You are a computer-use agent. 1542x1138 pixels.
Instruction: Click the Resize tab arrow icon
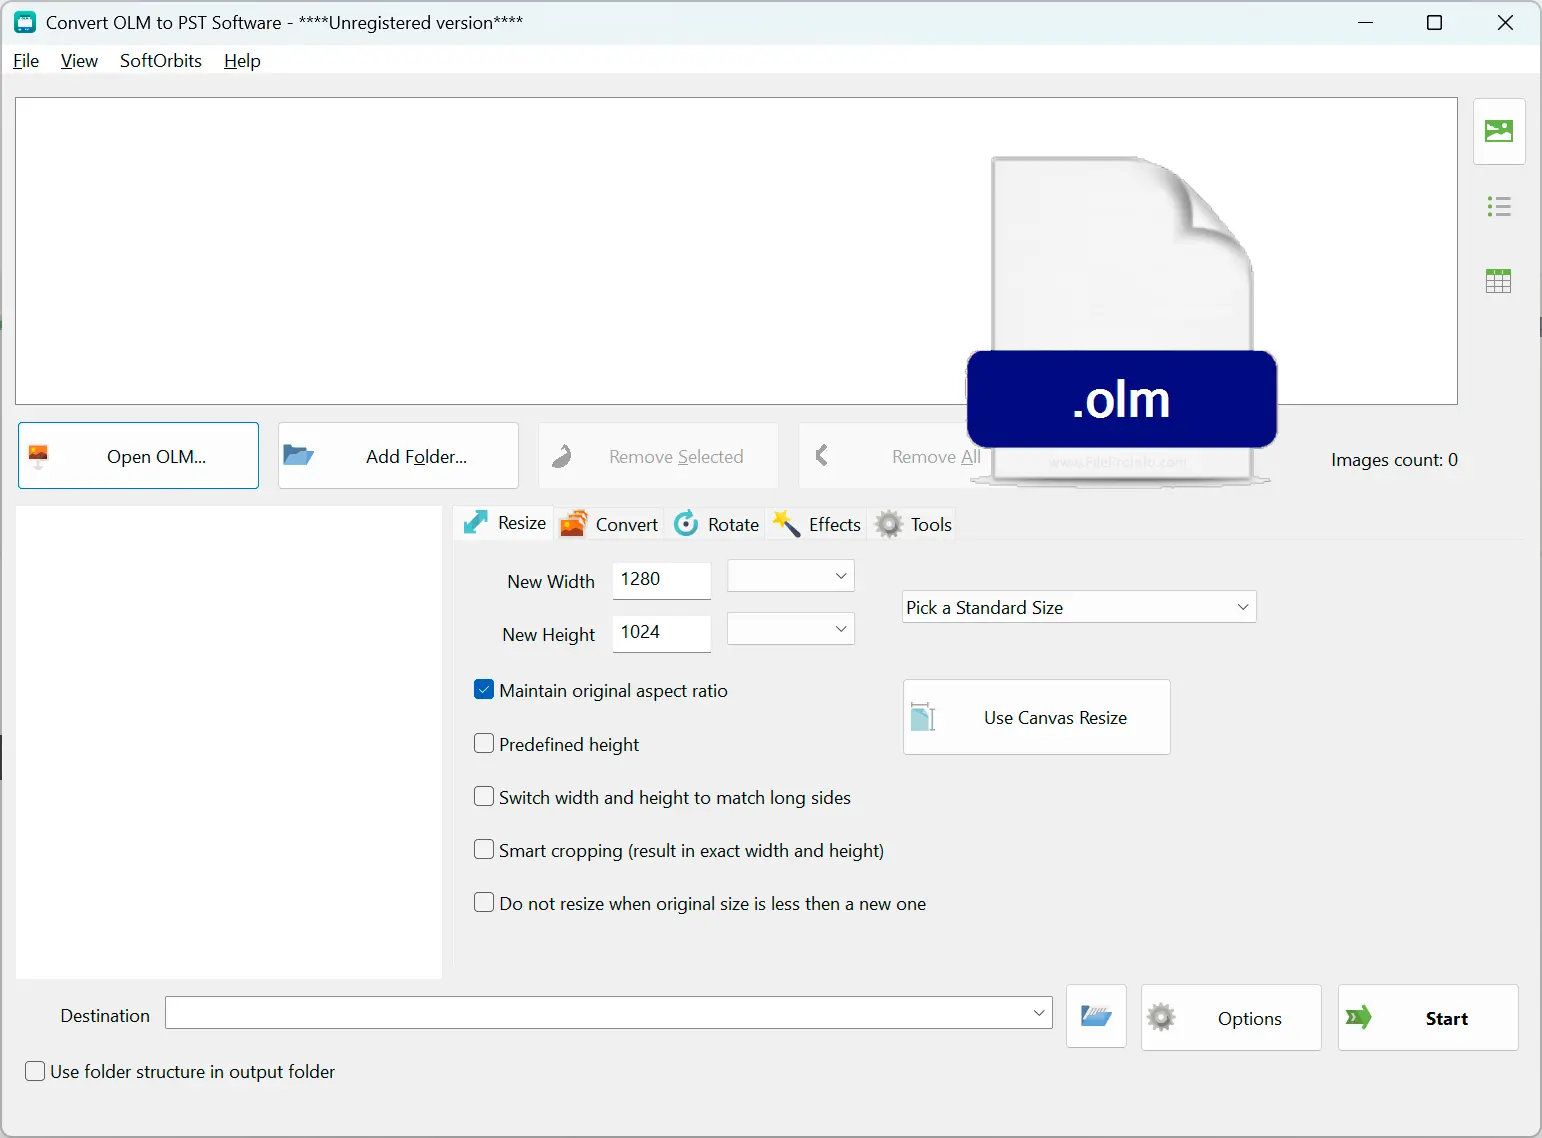click(476, 523)
